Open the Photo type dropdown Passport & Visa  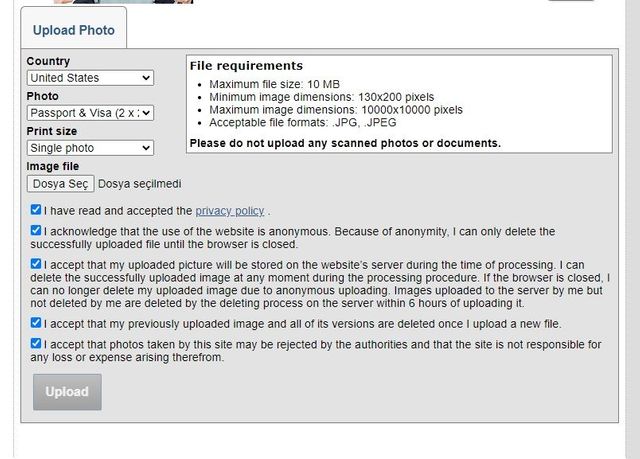point(90,113)
